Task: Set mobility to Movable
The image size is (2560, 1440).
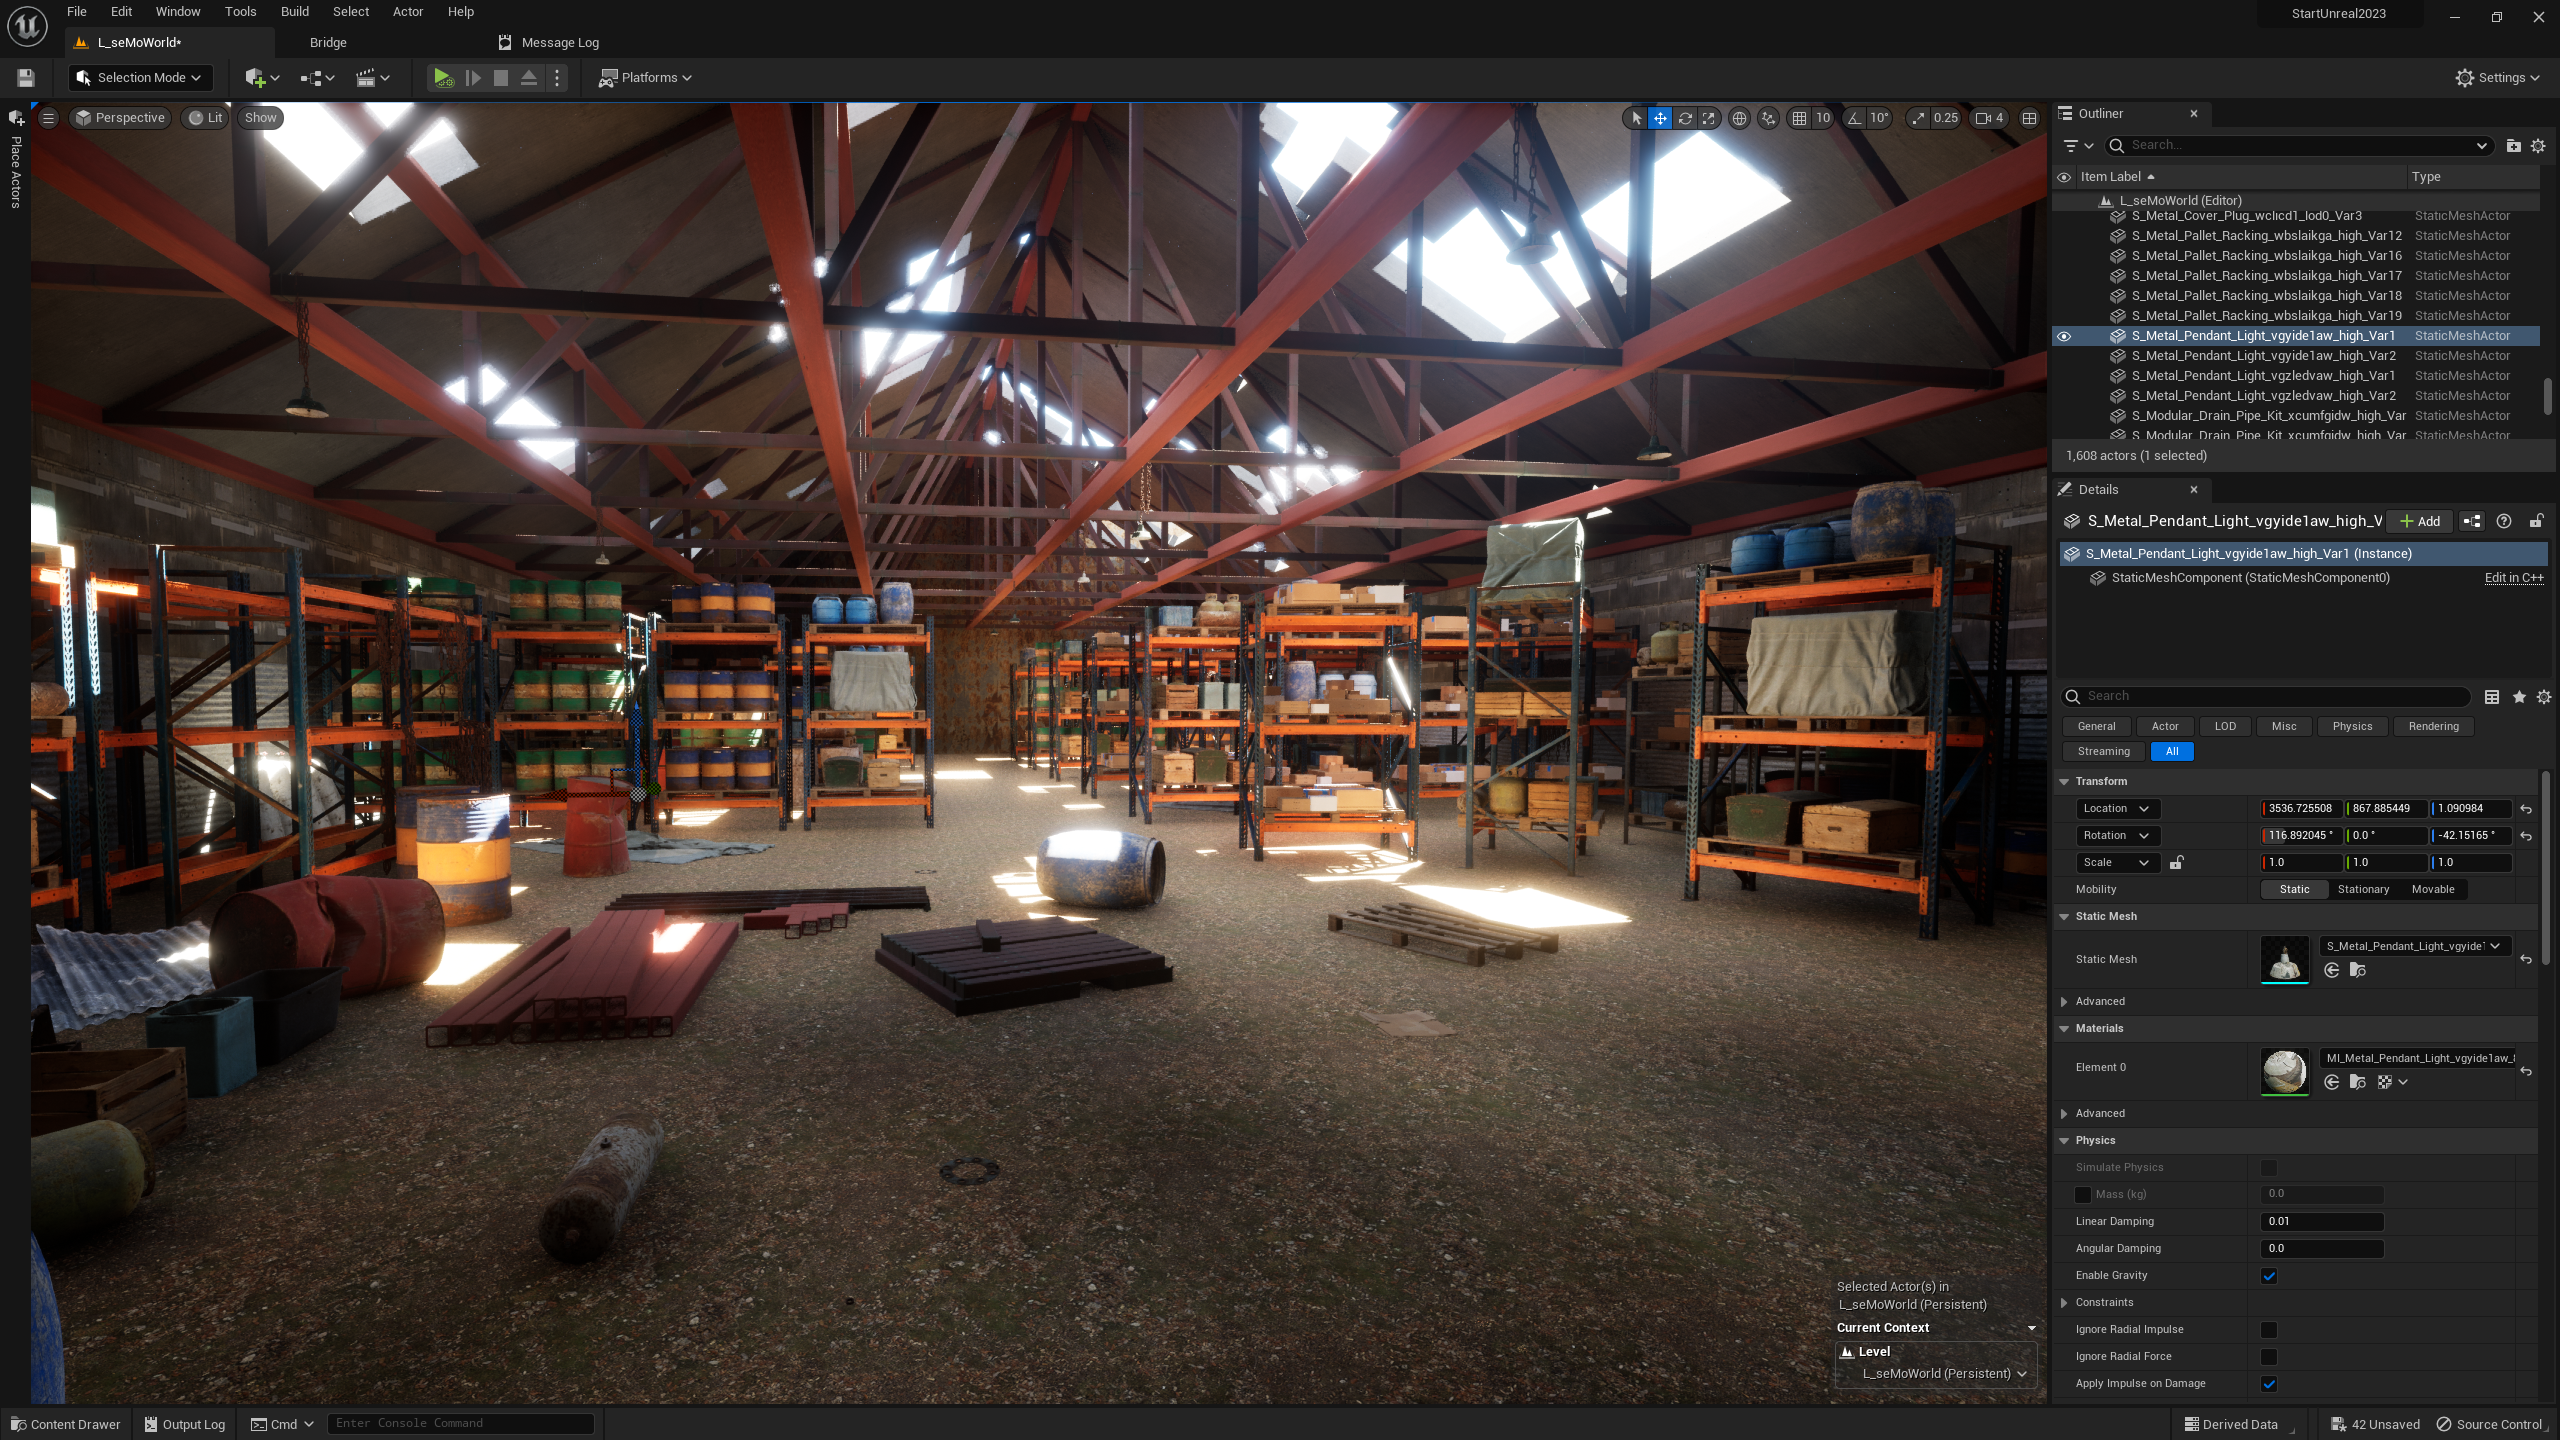Action: (x=2432, y=890)
